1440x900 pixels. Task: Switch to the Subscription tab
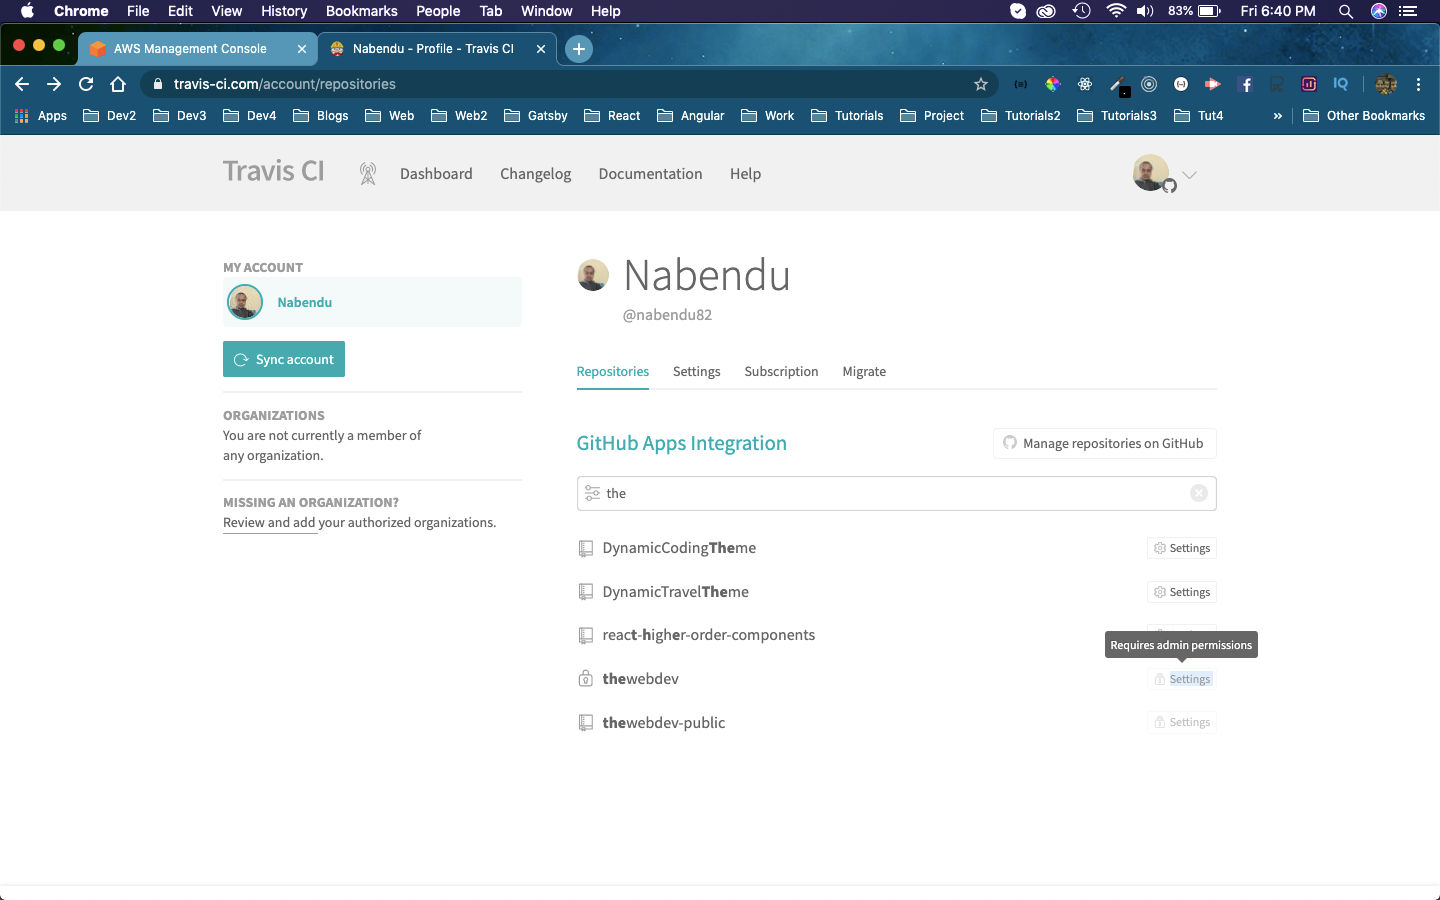tap(781, 371)
